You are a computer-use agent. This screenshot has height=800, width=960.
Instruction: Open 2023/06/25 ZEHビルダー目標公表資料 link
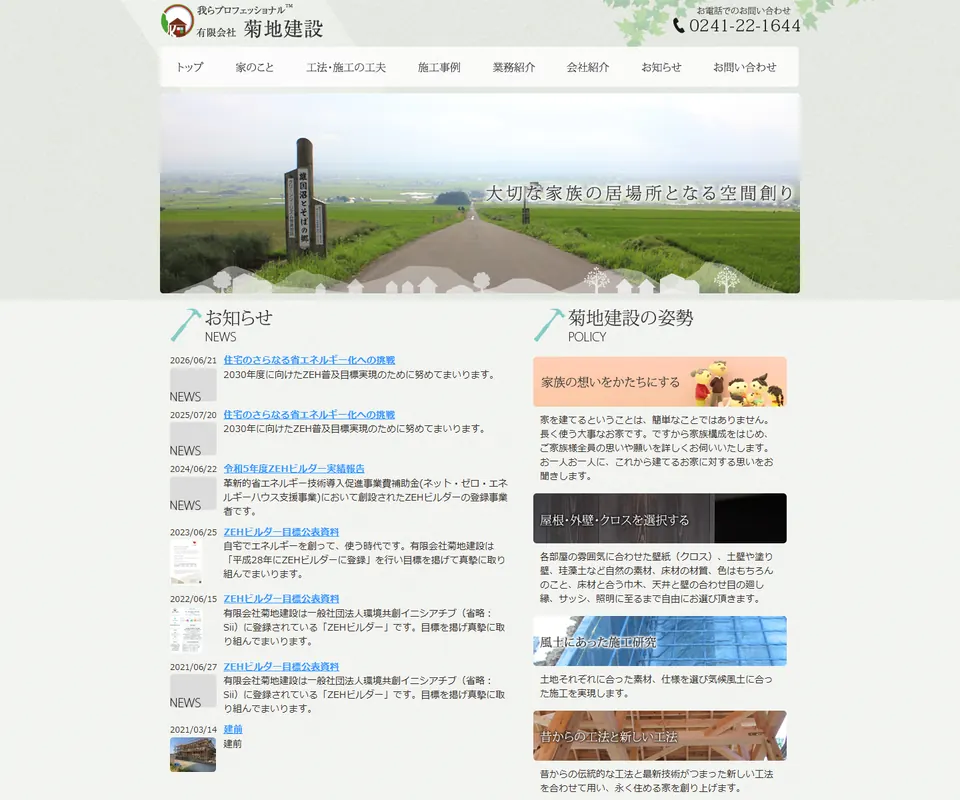coord(281,532)
